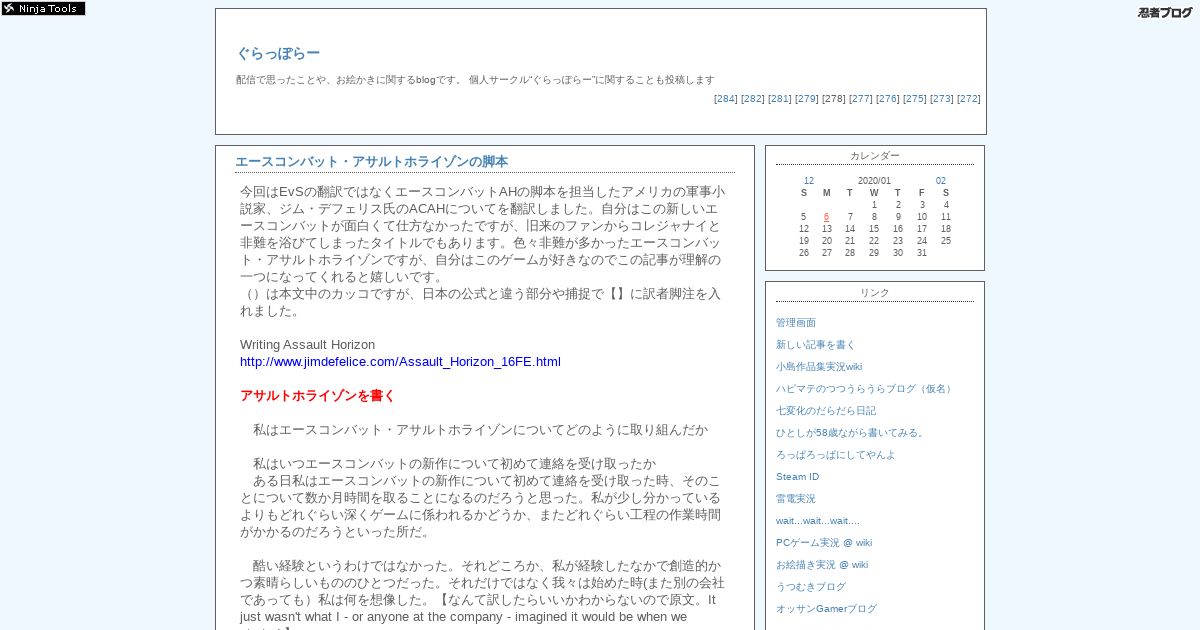Open calendar date 6 entry

click(827, 217)
